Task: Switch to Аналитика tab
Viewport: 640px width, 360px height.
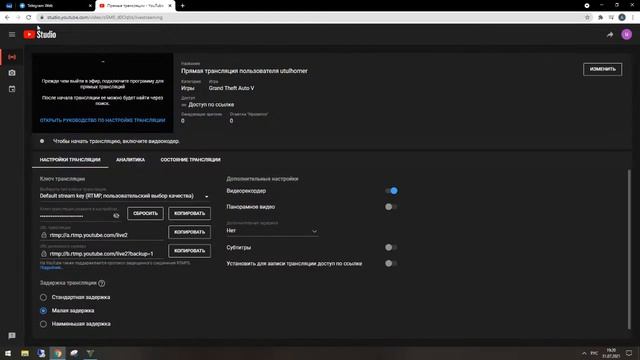Action: [130, 160]
